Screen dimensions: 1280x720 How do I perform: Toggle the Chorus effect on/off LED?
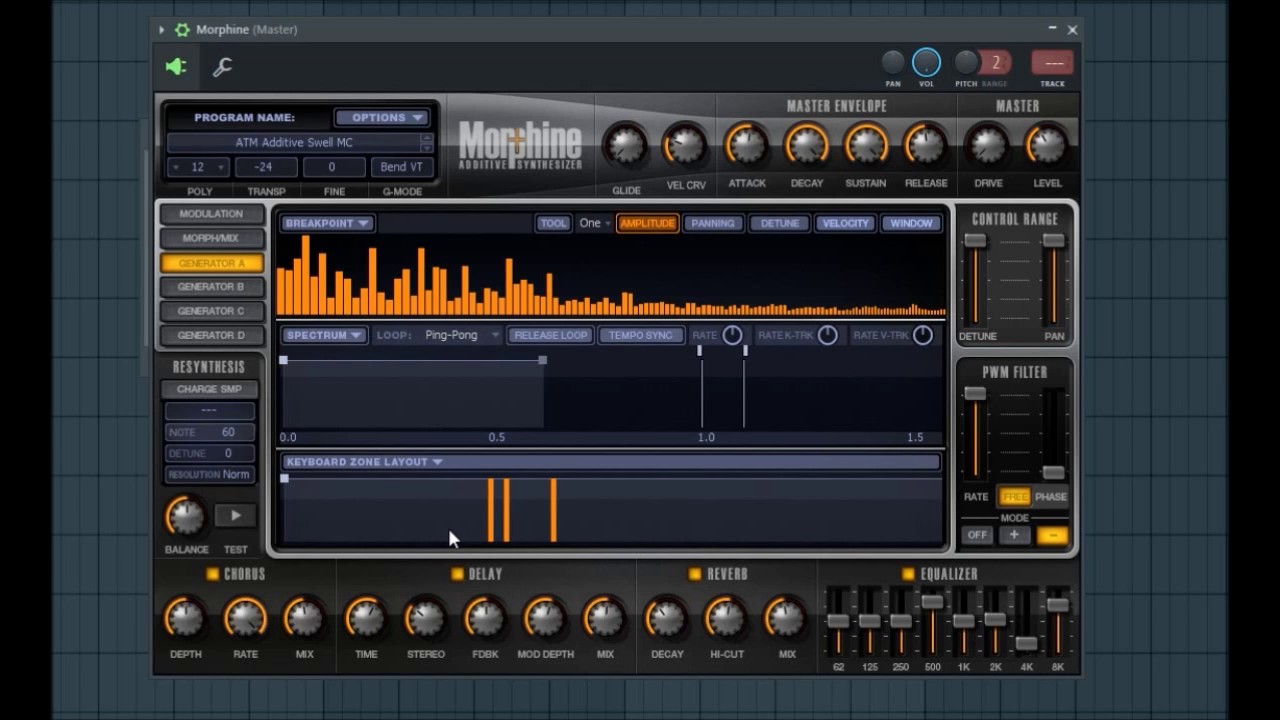click(212, 574)
